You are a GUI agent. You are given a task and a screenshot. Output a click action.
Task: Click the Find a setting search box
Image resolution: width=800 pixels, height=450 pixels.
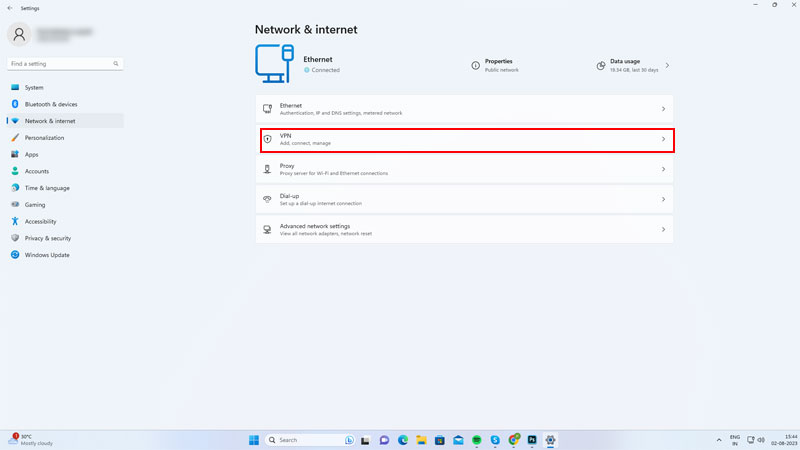point(65,64)
